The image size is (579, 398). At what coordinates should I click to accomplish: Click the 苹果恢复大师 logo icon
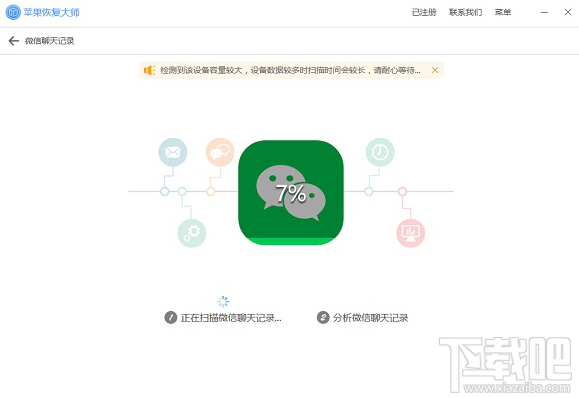pyautogui.click(x=13, y=12)
